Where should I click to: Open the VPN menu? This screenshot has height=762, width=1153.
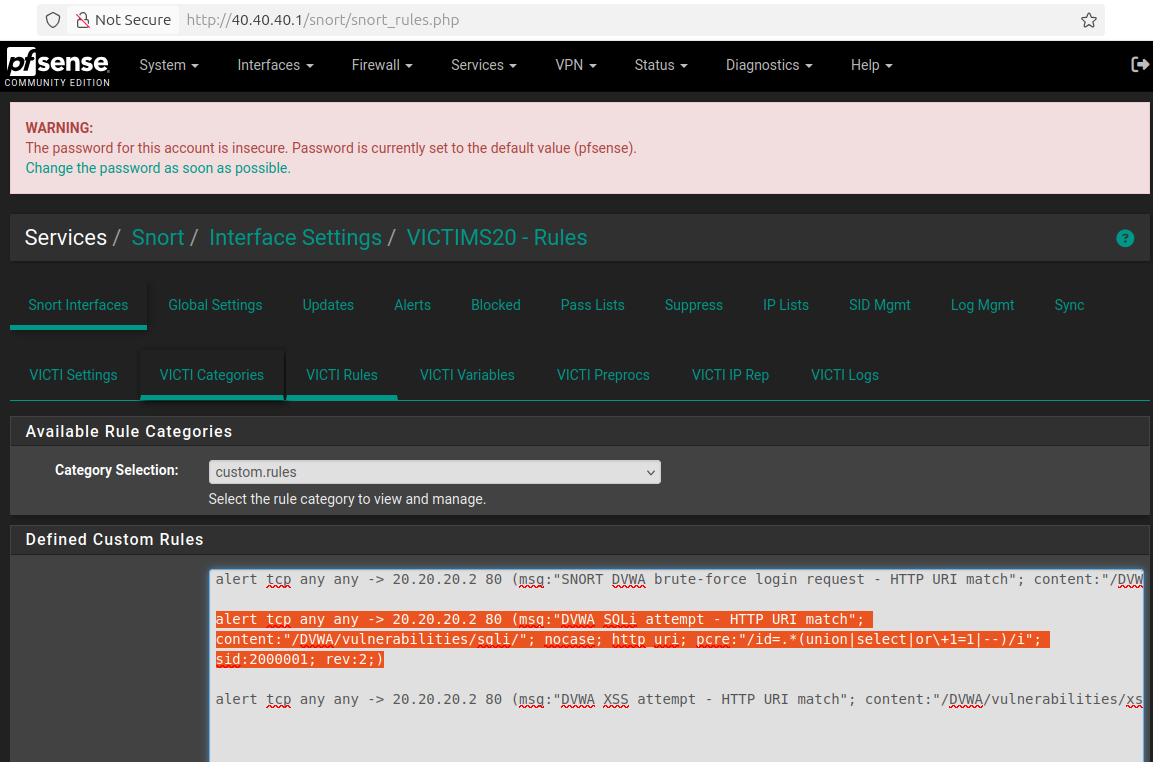576,65
